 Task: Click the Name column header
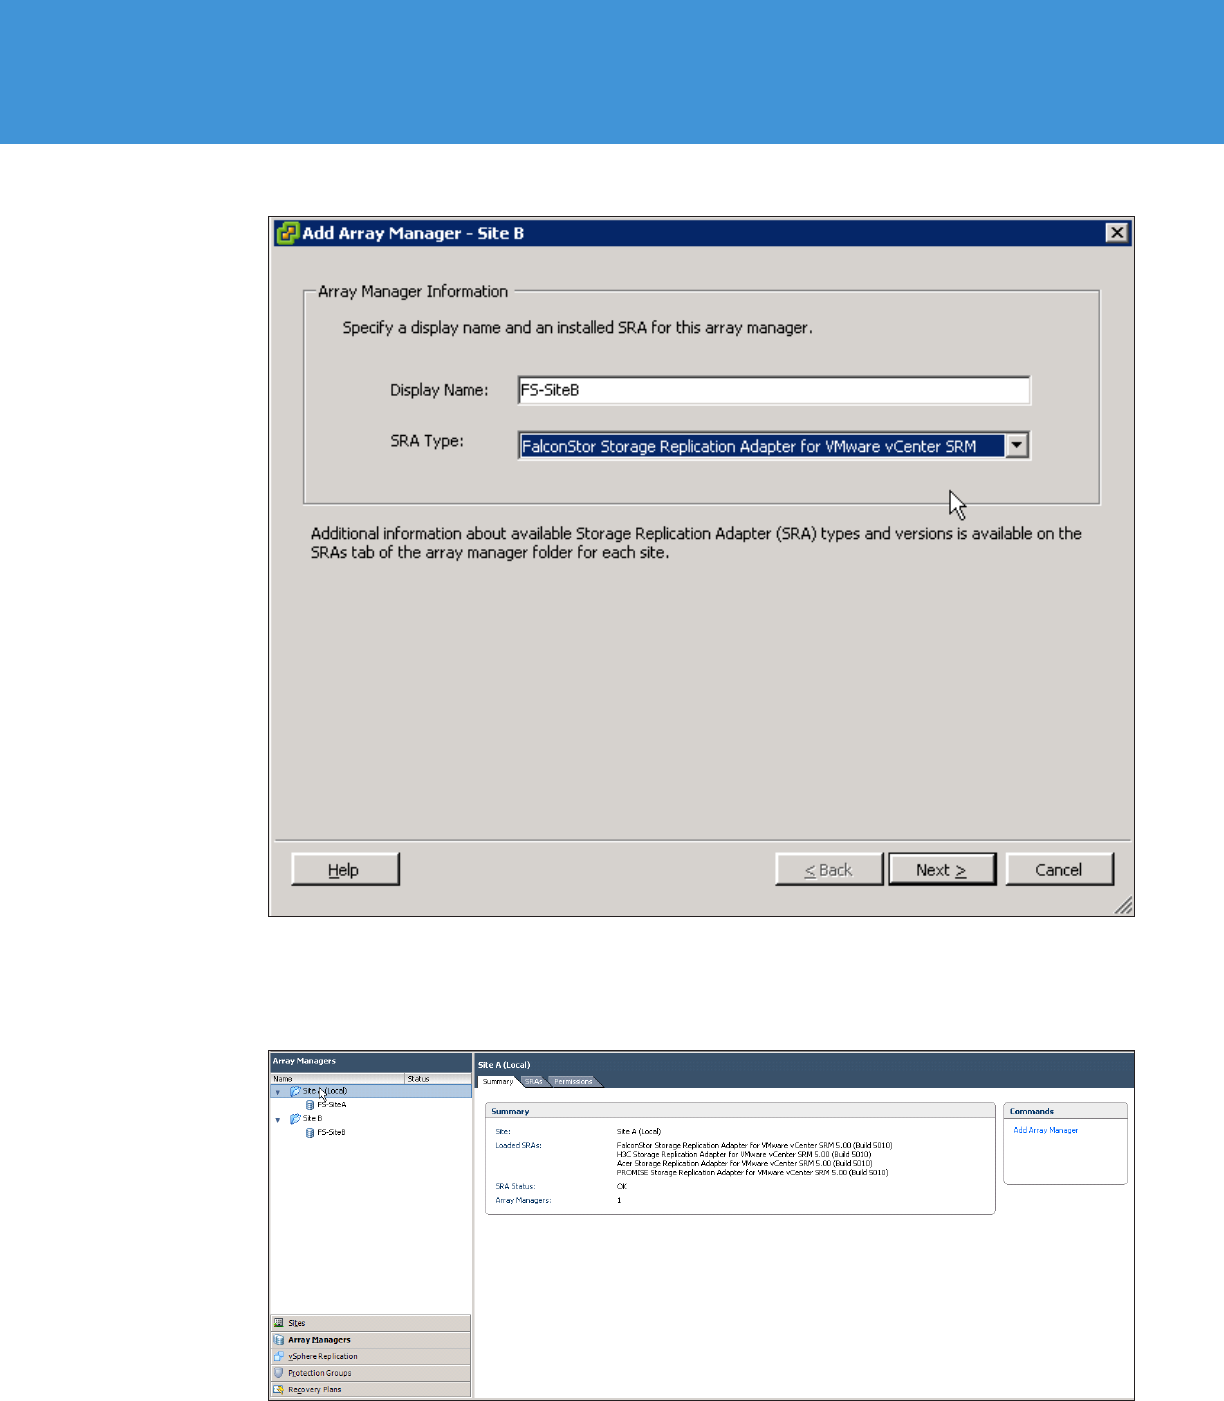pos(337,1079)
